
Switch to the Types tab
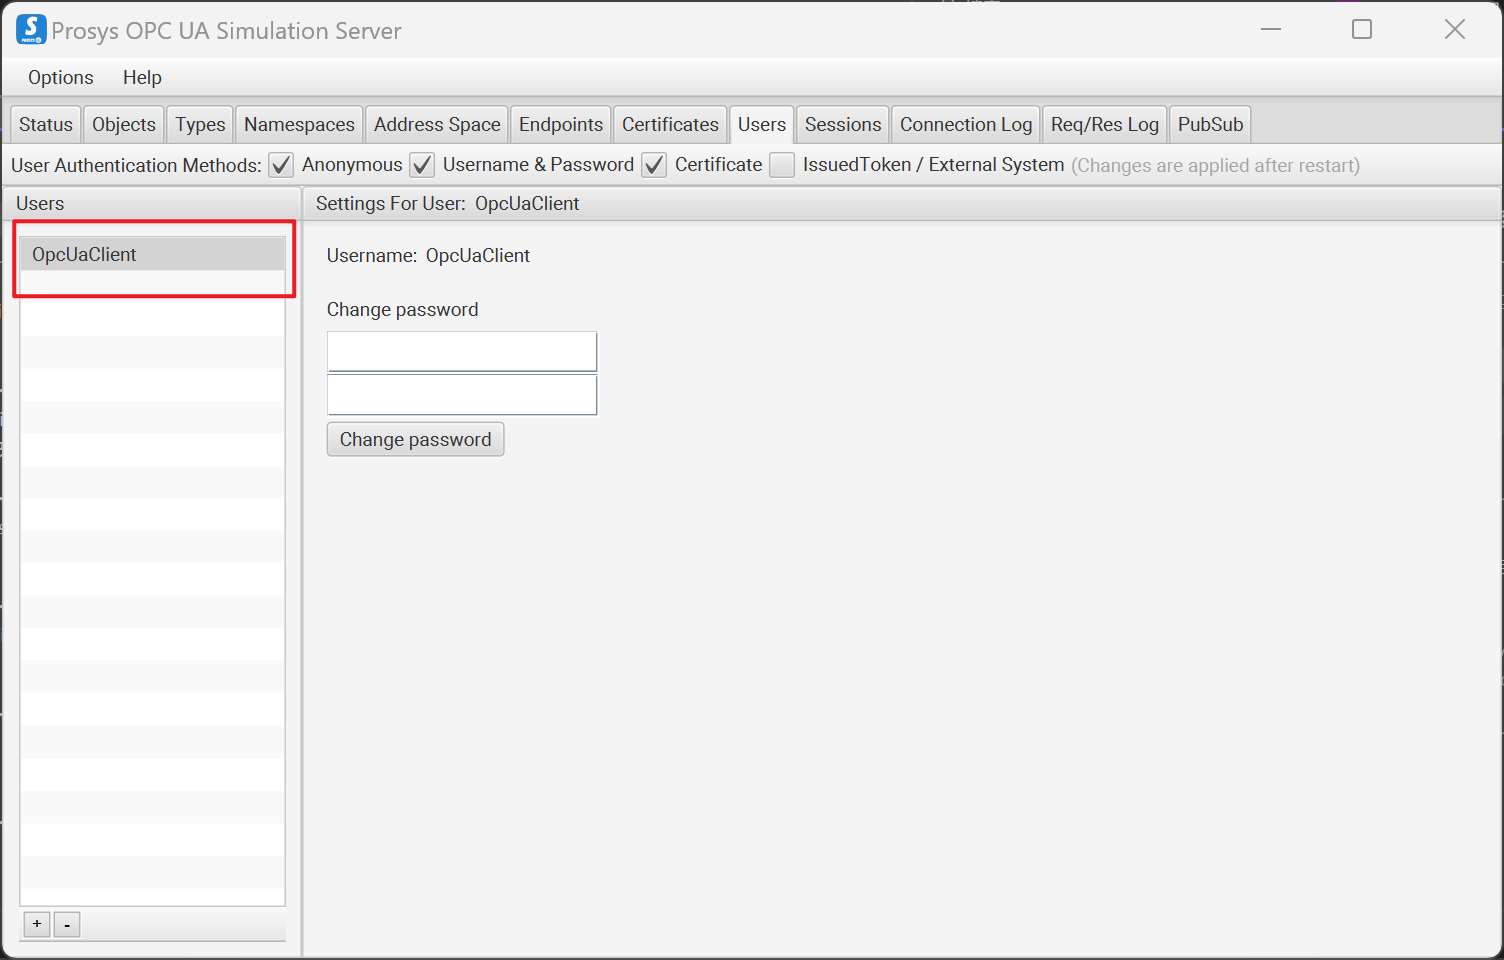click(200, 125)
